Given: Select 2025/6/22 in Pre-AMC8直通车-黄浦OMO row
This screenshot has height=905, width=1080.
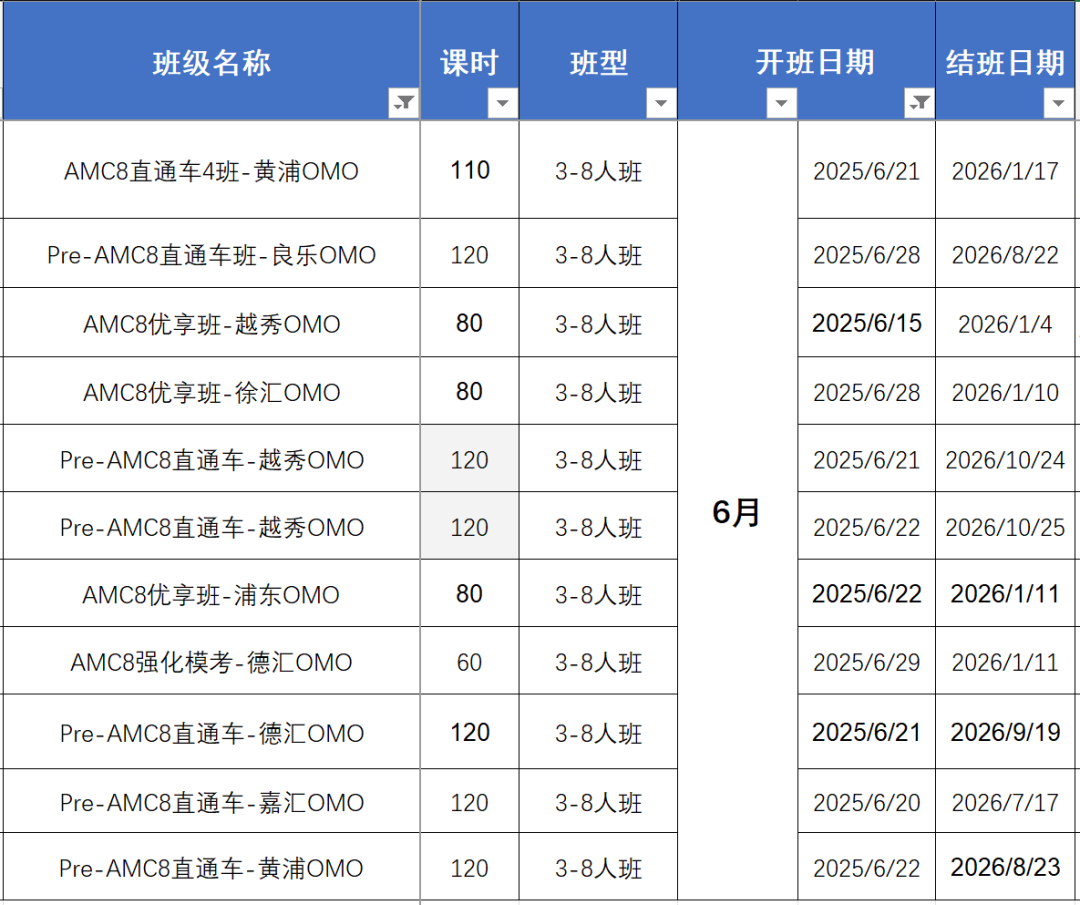Looking at the screenshot, I should [x=866, y=867].
